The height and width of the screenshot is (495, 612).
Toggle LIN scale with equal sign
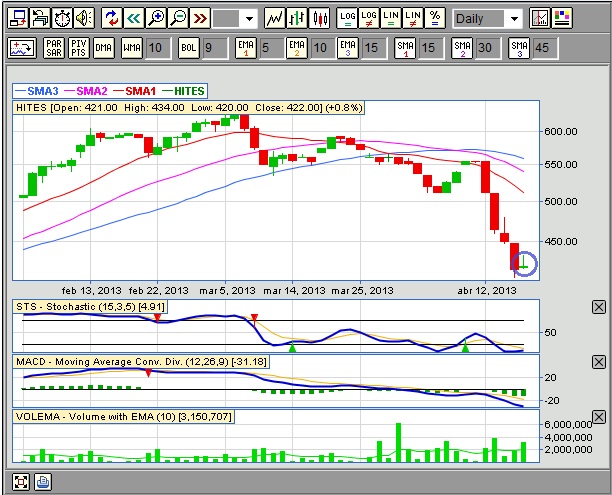(x=391, y=18)
